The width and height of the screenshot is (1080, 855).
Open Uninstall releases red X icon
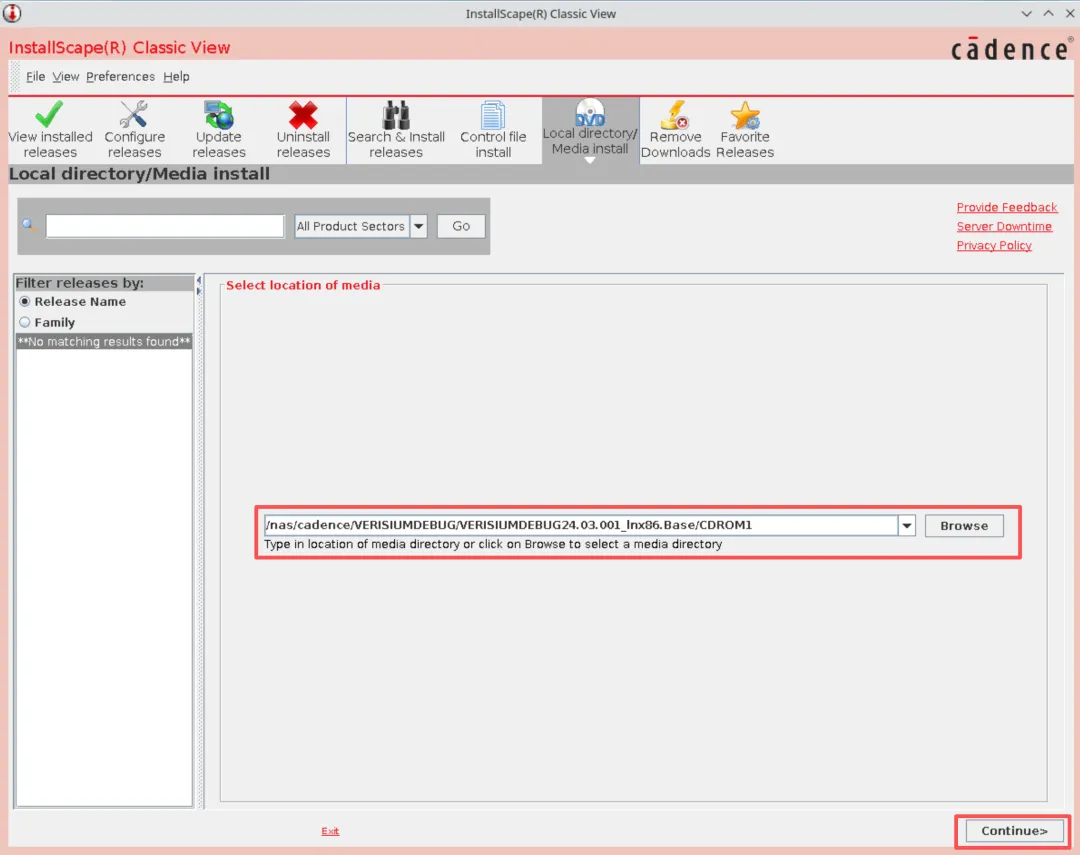click(x=303, y=114)
